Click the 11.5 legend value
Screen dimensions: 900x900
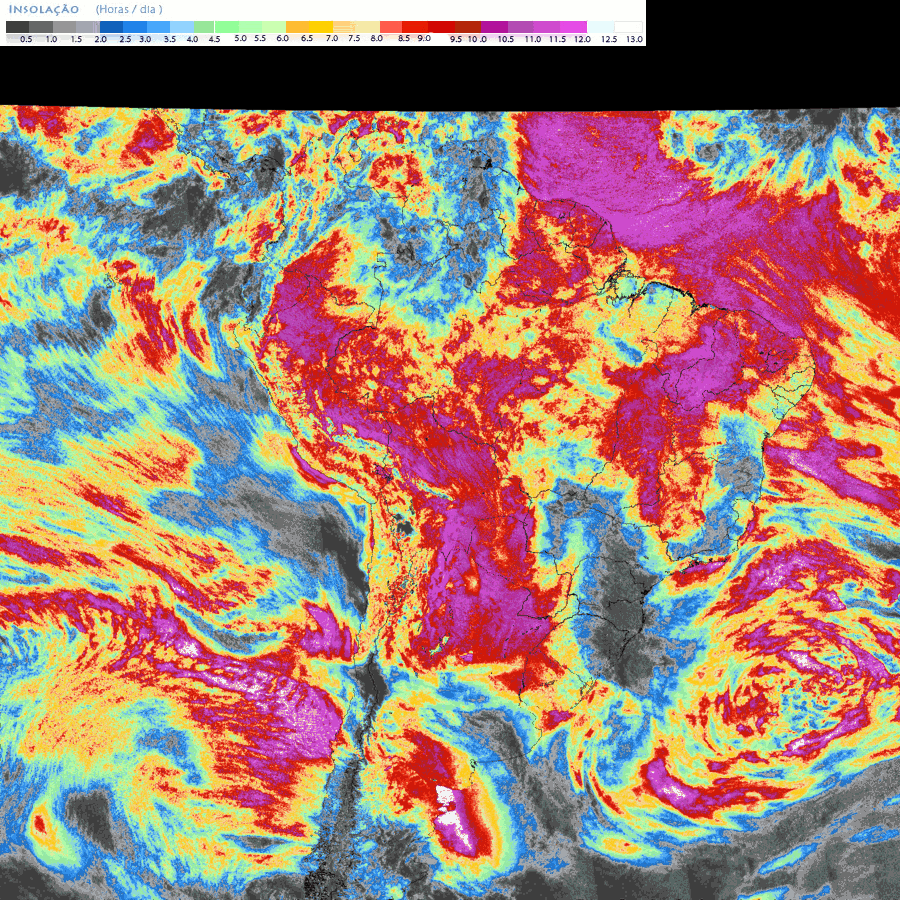click(x=557, y=39)
